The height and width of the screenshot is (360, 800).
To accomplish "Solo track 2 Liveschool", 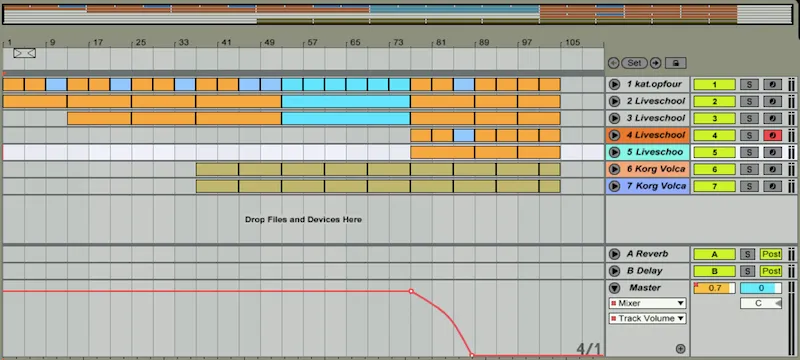I will (749, 101).
